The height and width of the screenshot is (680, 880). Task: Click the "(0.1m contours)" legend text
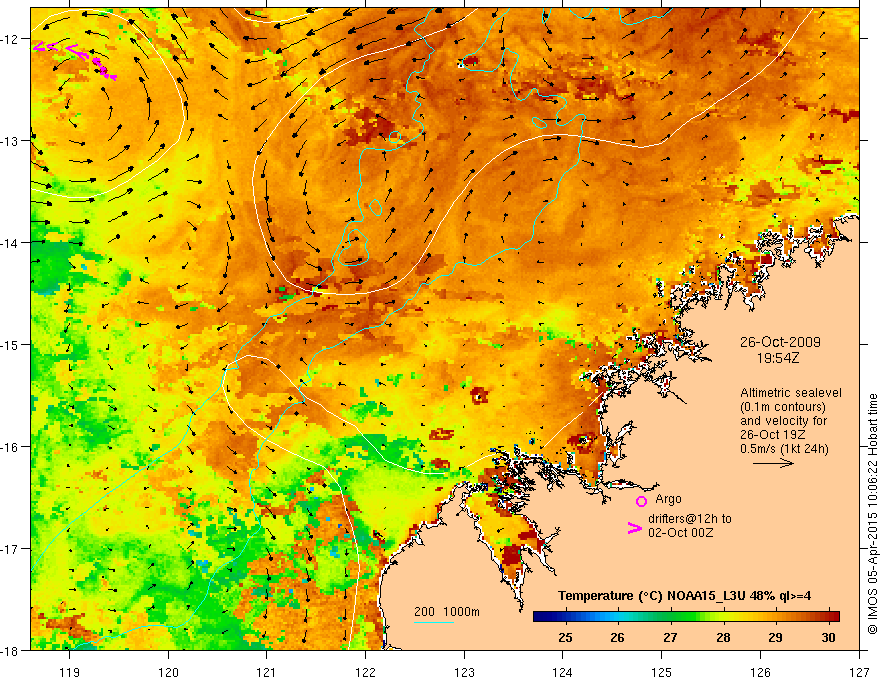point(783,407)
